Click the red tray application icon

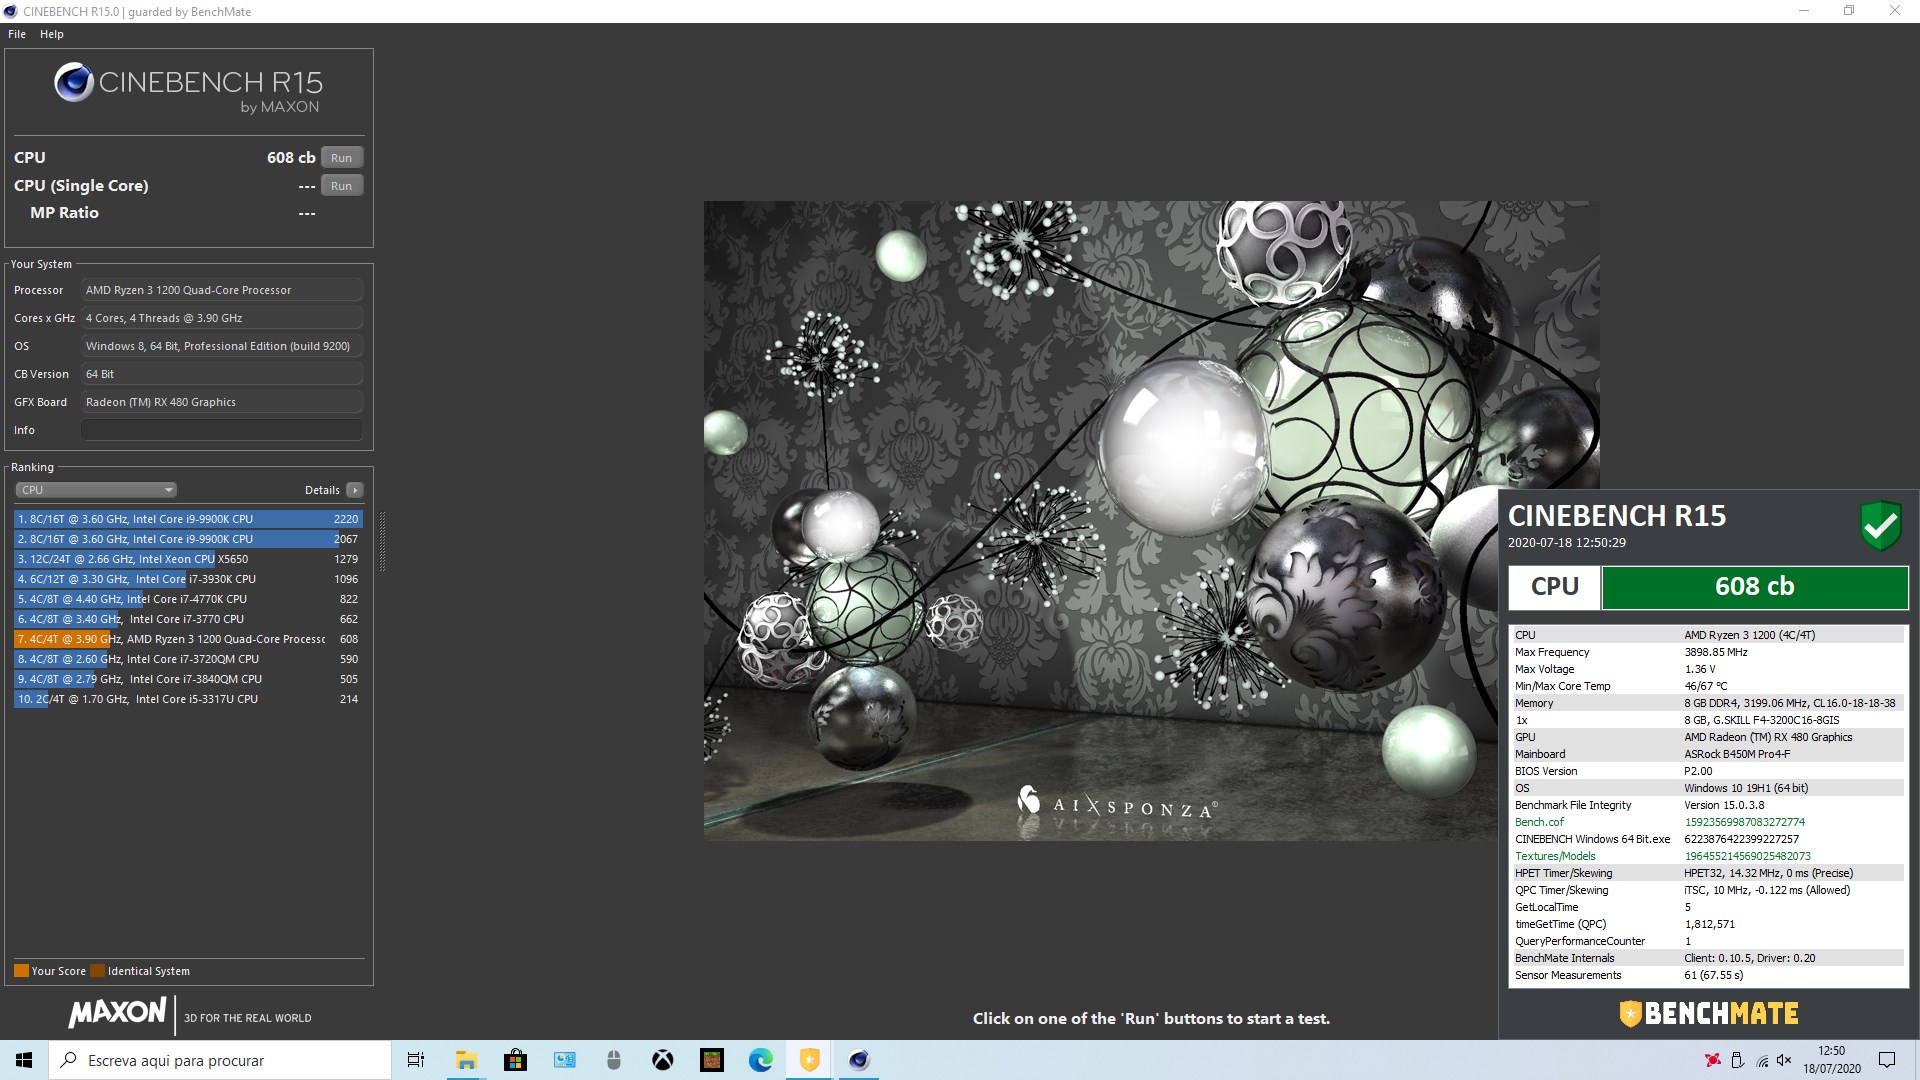1713,1060
